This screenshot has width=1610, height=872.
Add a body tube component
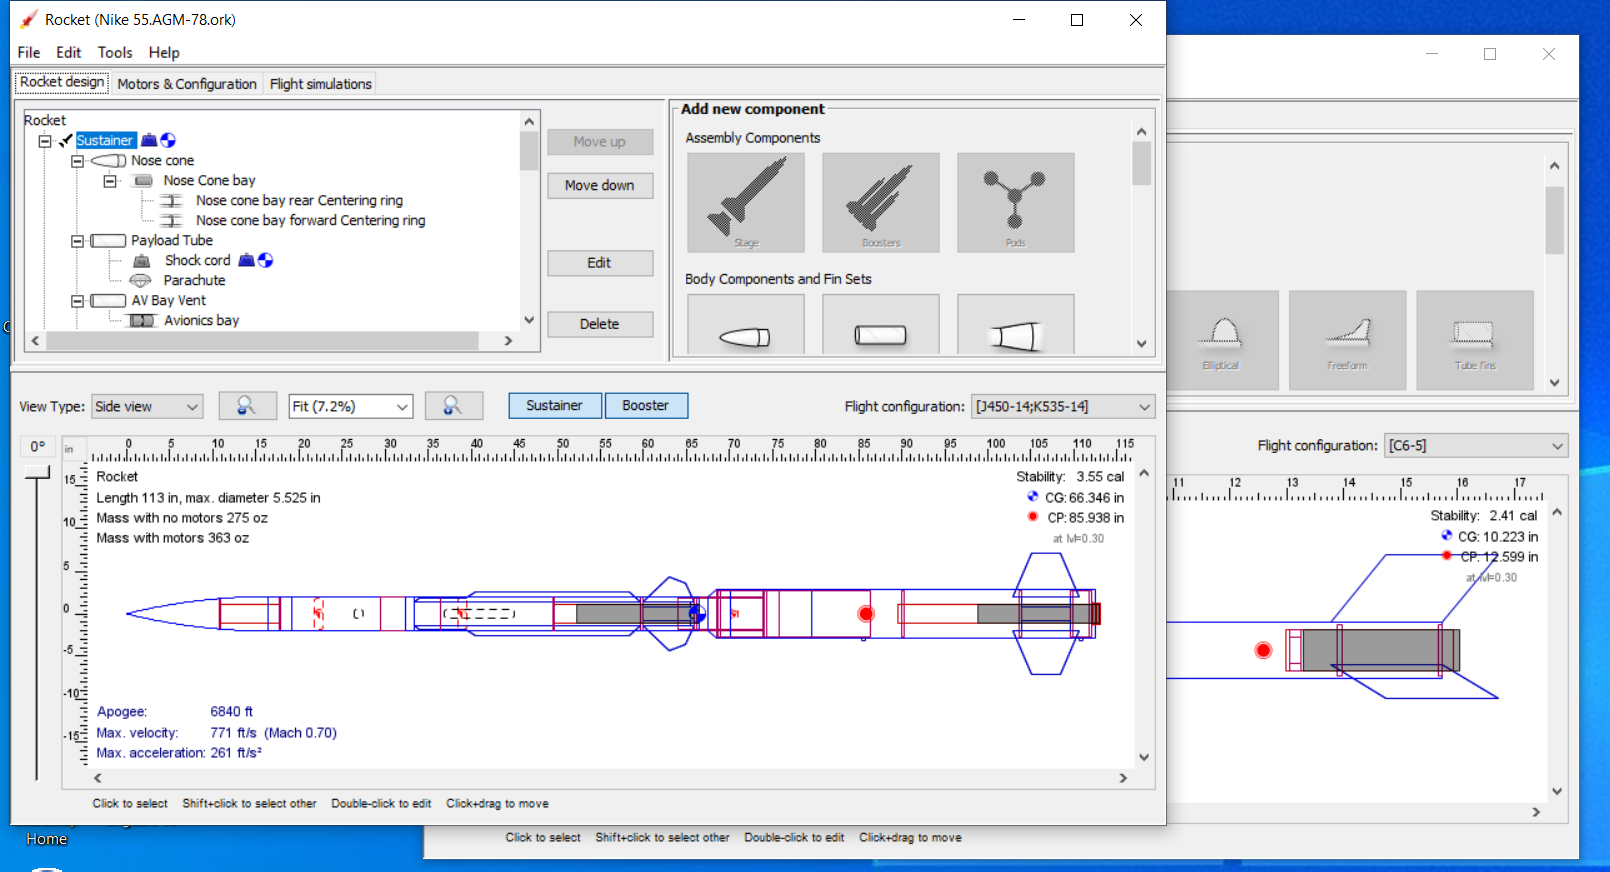[x=880, y=325]
